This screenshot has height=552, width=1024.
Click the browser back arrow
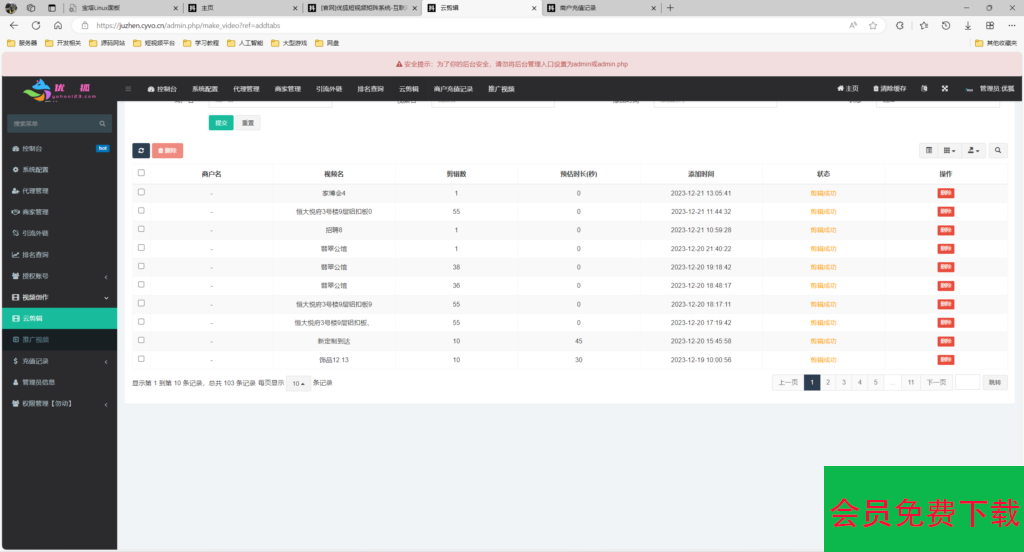pos(14,25)
